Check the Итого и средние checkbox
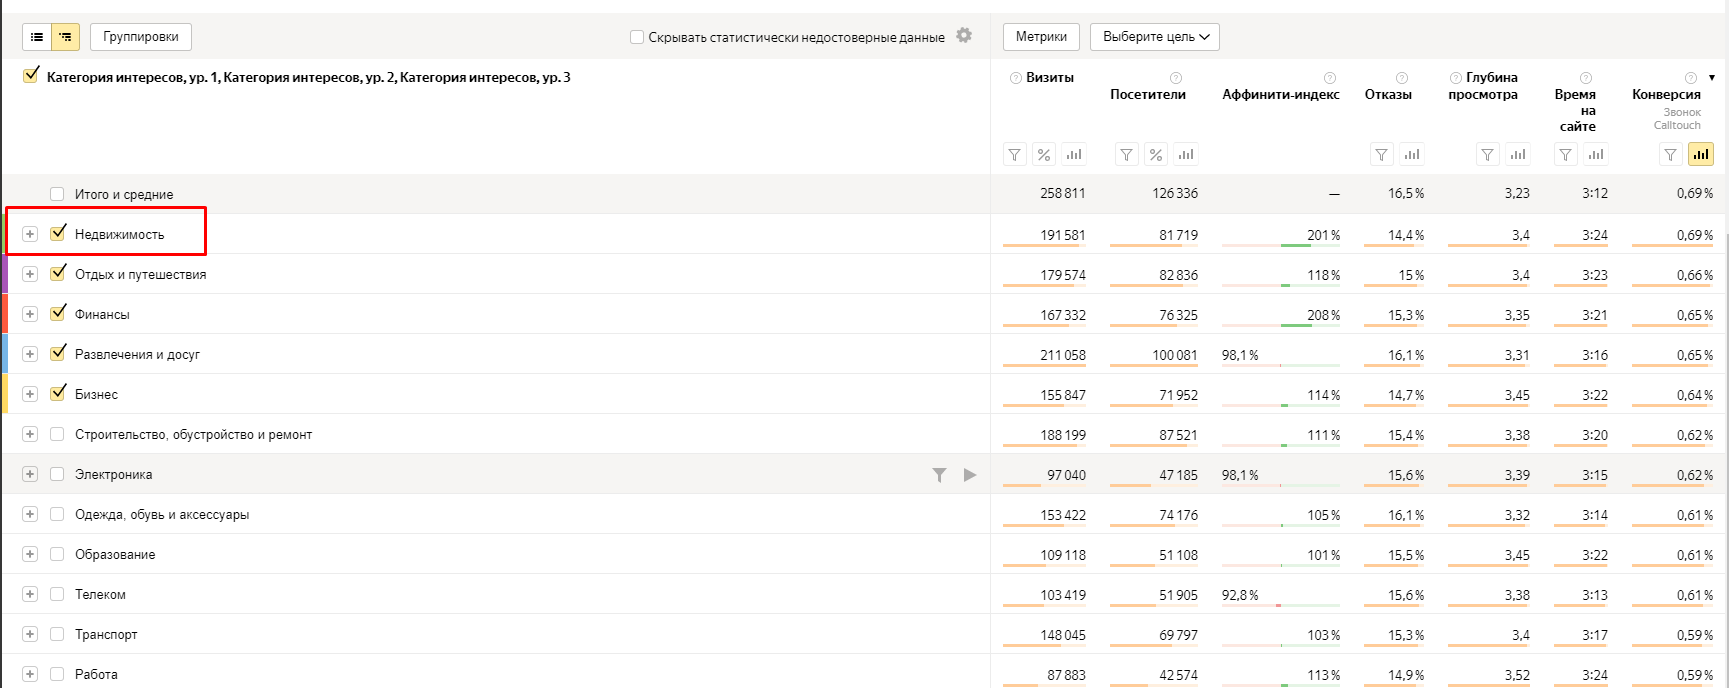Screen dimensions: 1729x688 click(57, 194)
